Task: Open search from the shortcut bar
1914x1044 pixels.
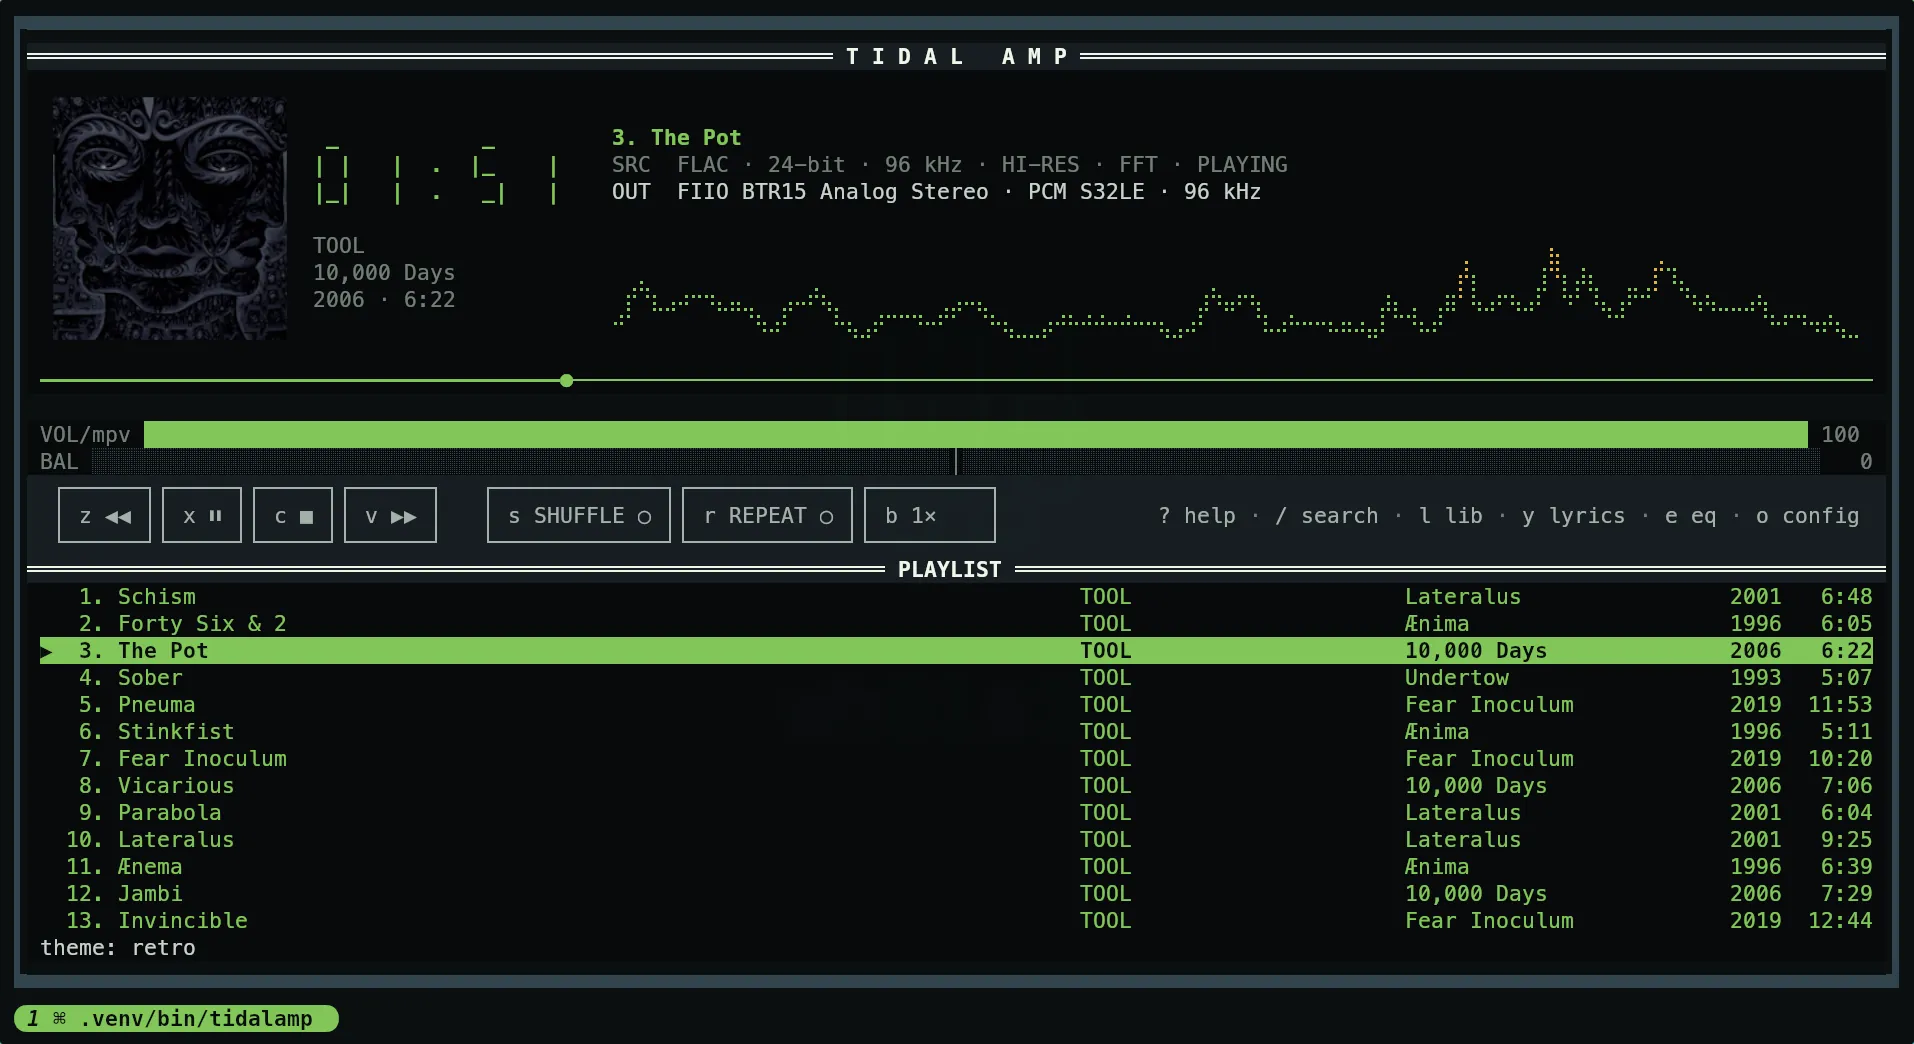Action: (1326, 516)
